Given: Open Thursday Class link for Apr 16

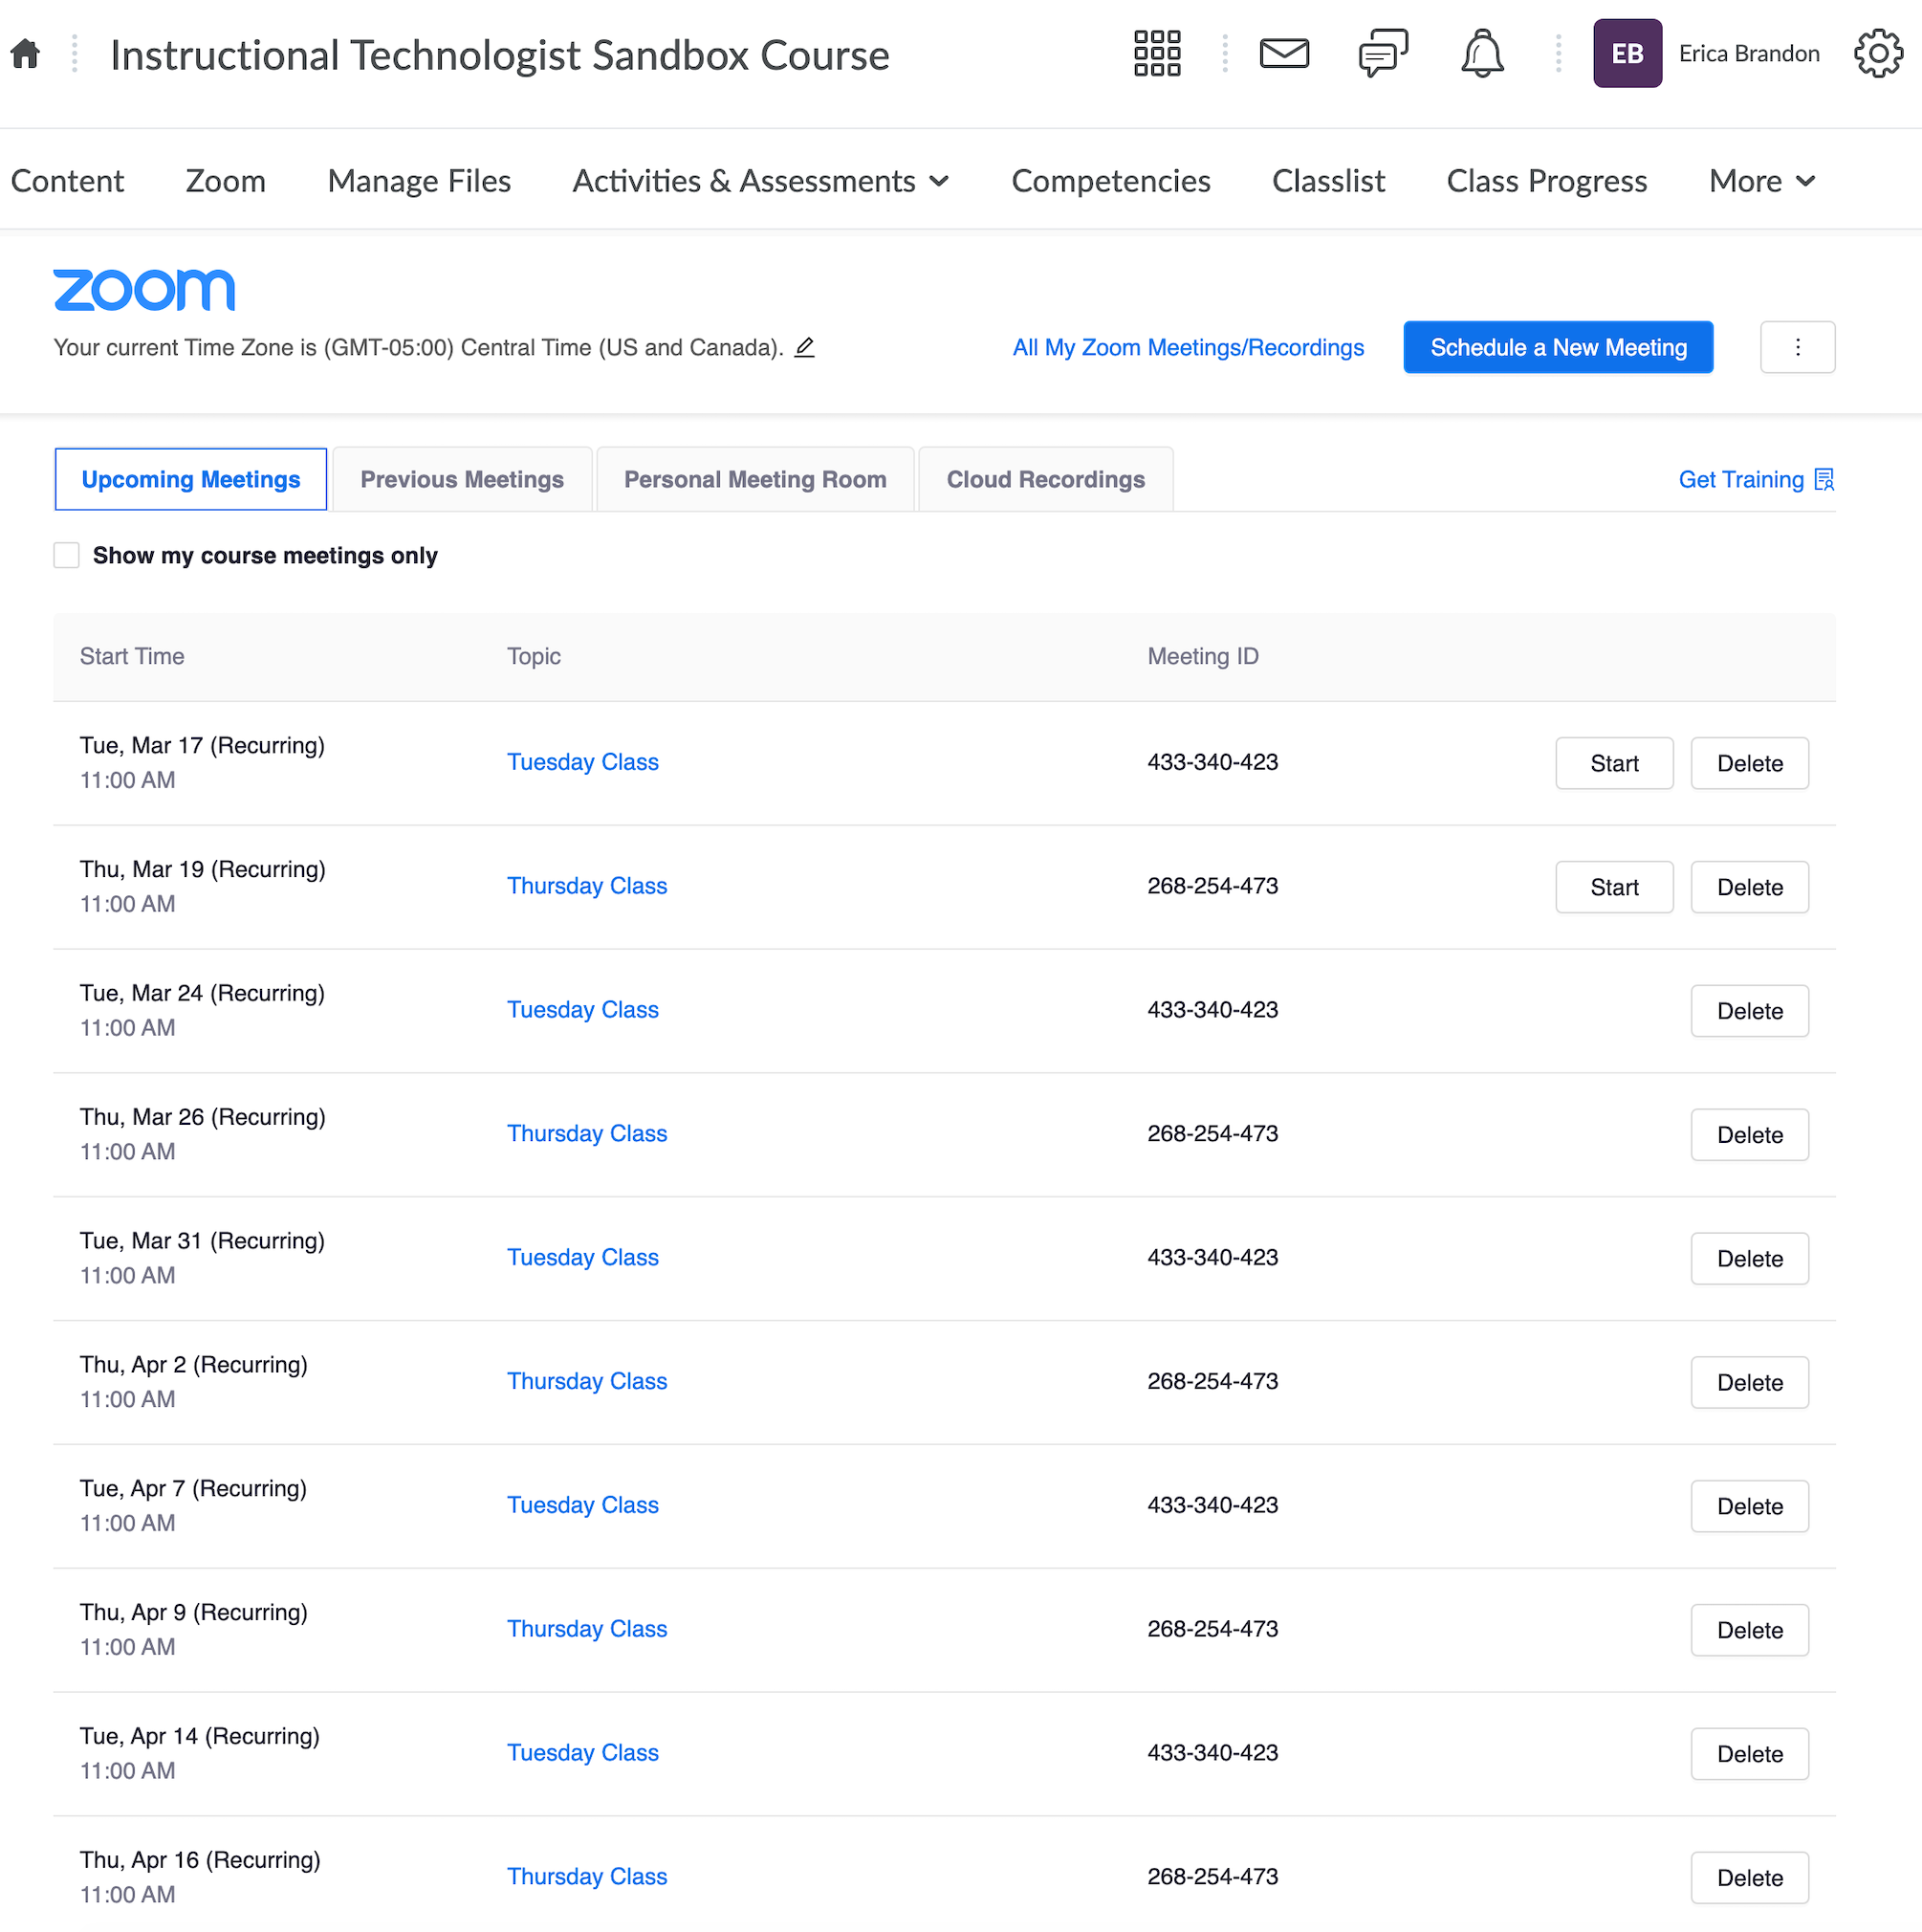Looking at the screenshot, I should click(x=587, y=1878).
